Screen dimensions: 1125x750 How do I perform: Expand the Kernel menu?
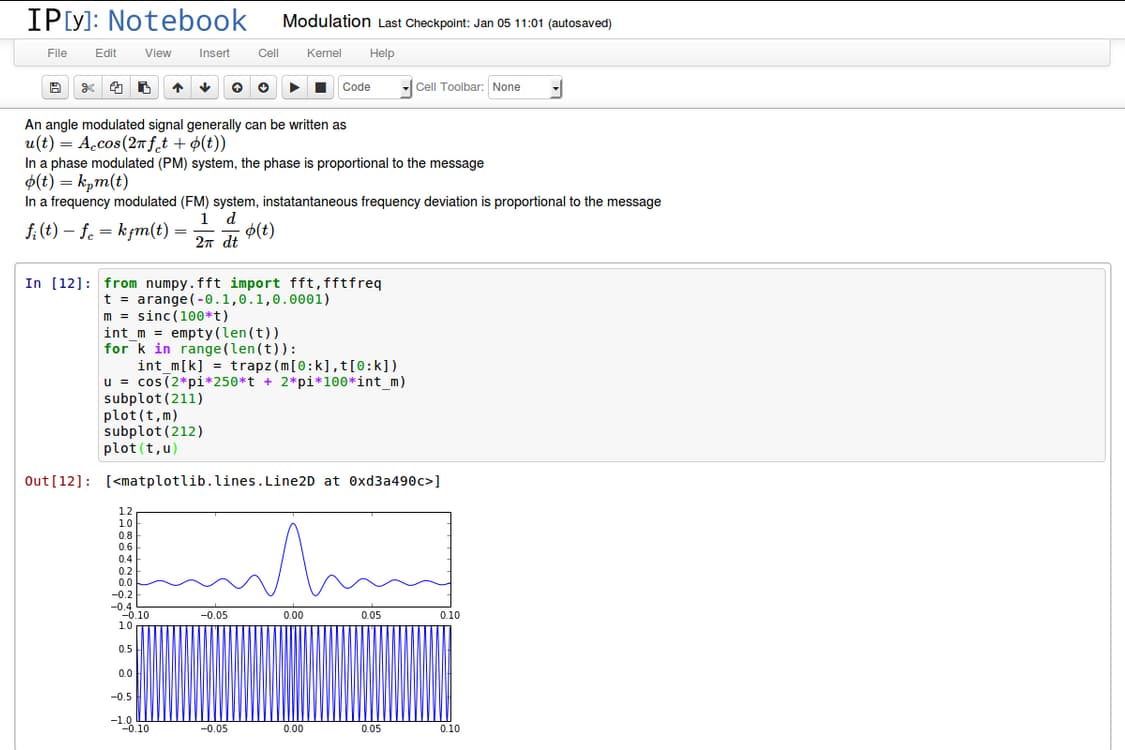(x=324, y=53)
